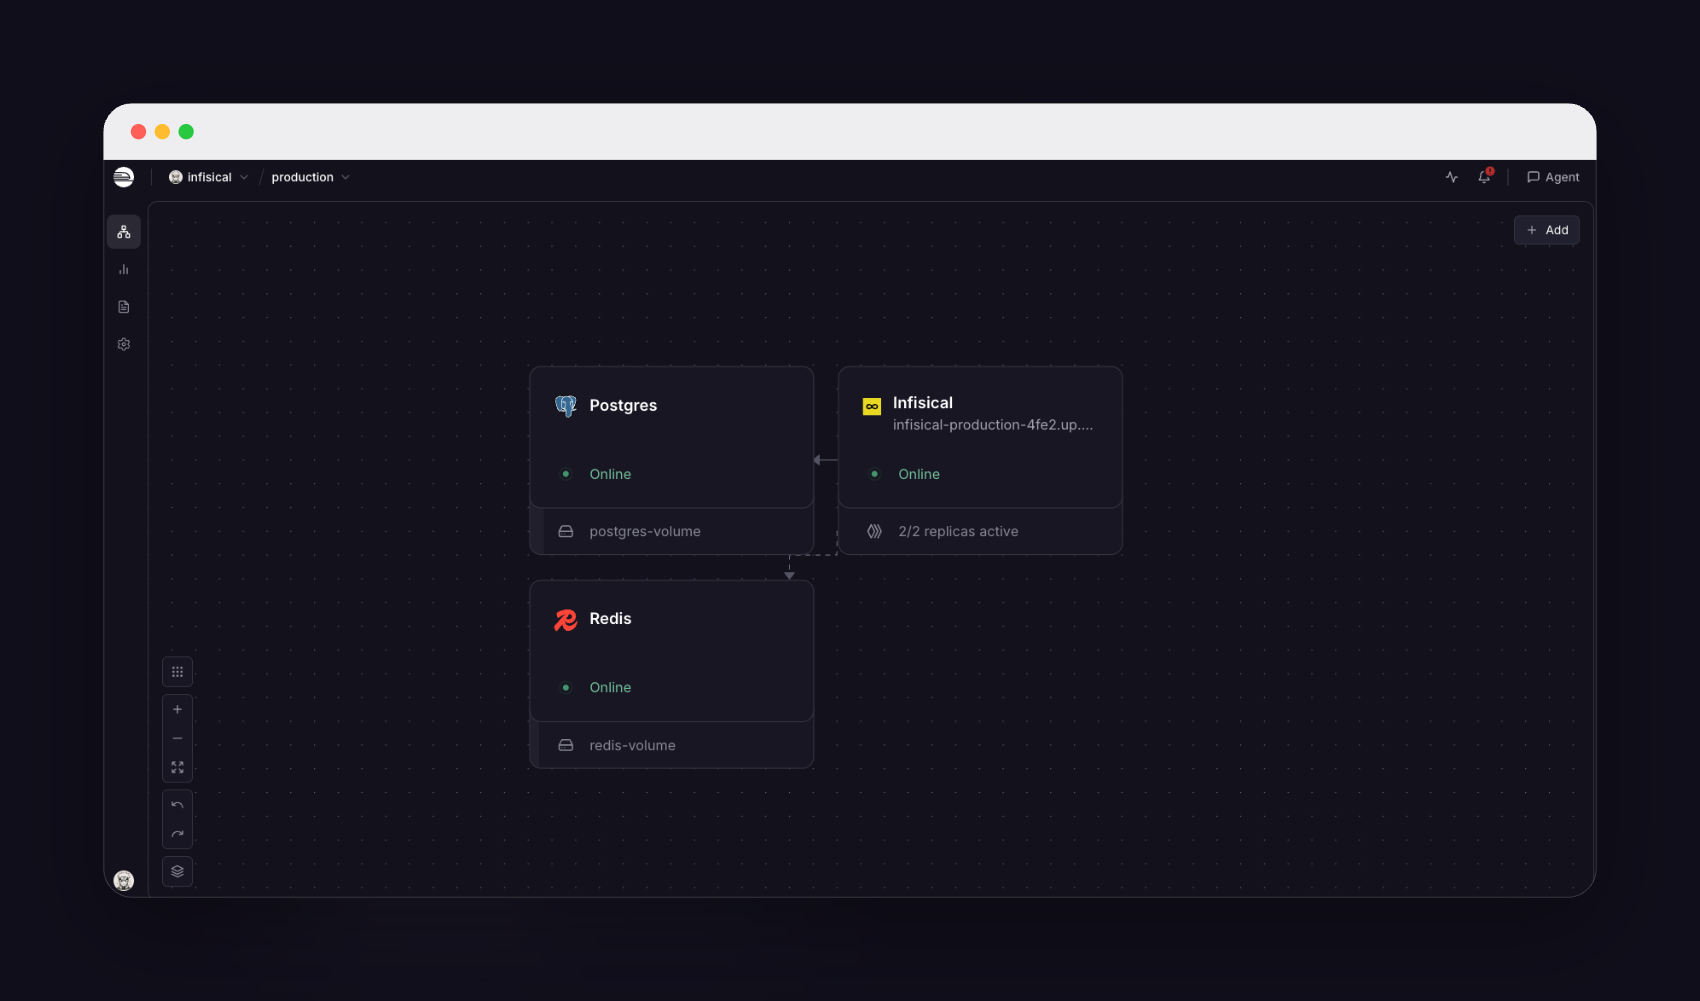Click the Railway logo in the top bar
The height and width of the screenshot is (1001, 1700).
[124, 177]
